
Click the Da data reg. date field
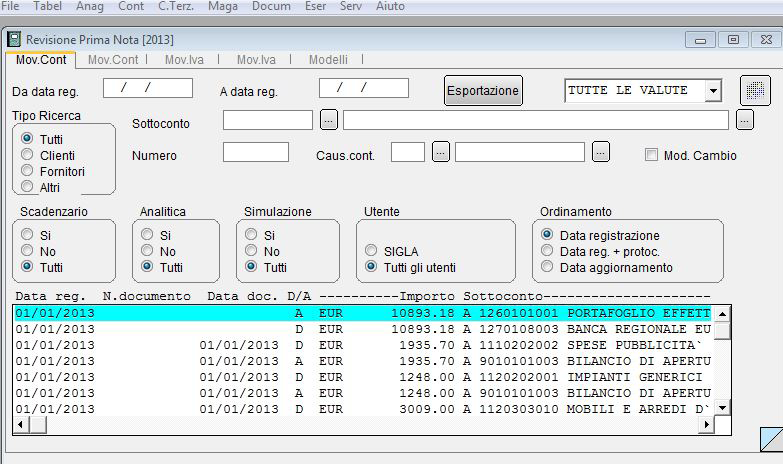pyautogui.click(x=148, y=88)
